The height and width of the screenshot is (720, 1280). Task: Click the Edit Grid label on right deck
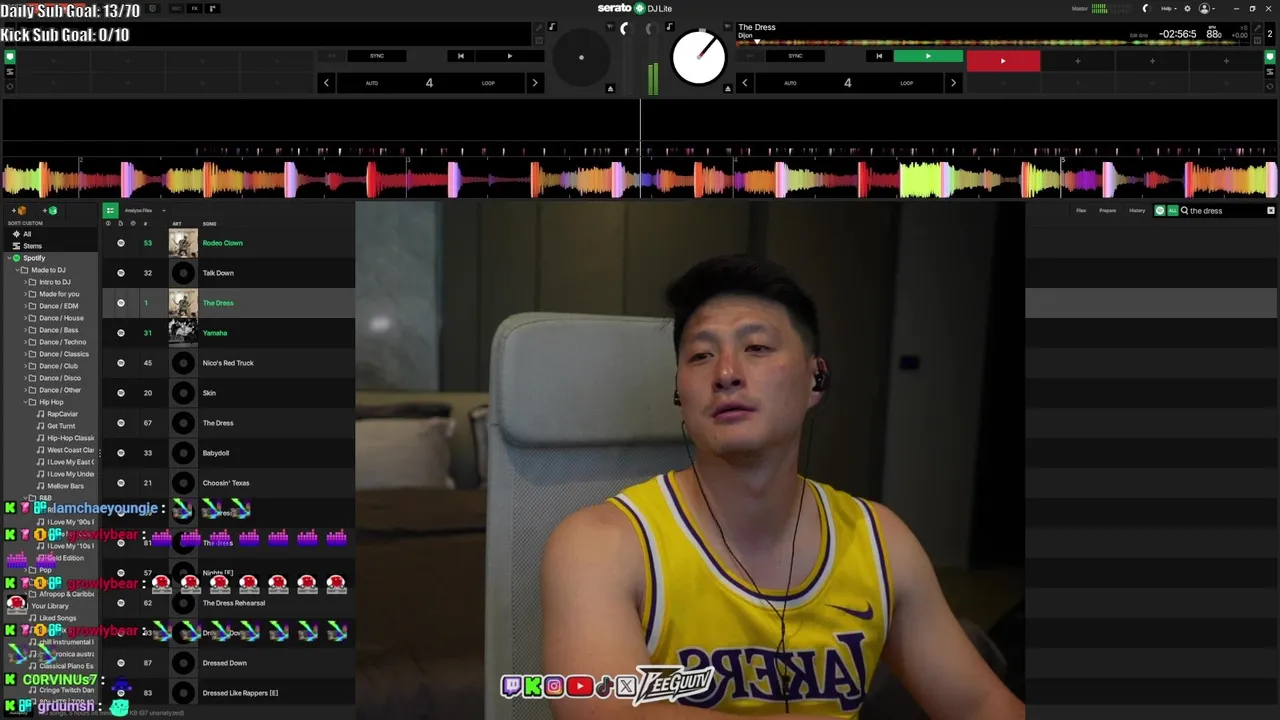click(1138, 35)
